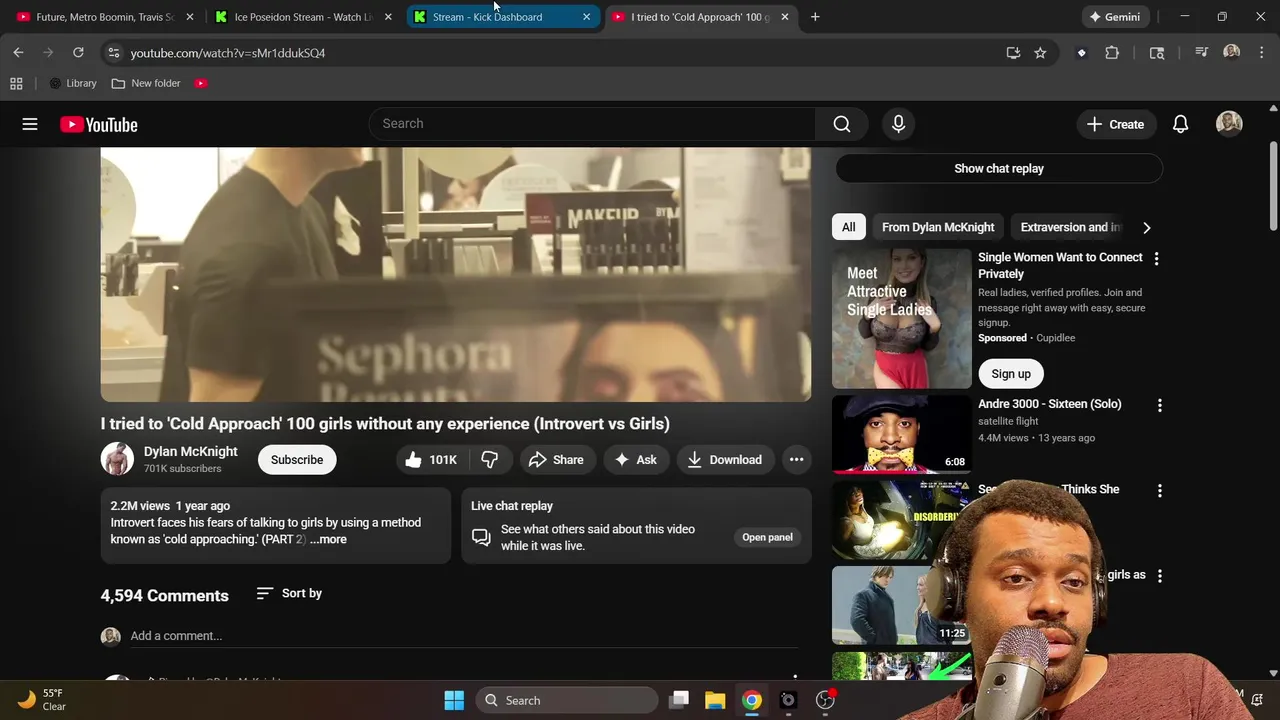Click Sign up on the ad
Screen dimensions: 1280x720
pyautogui.click(x=1011, y=374)
